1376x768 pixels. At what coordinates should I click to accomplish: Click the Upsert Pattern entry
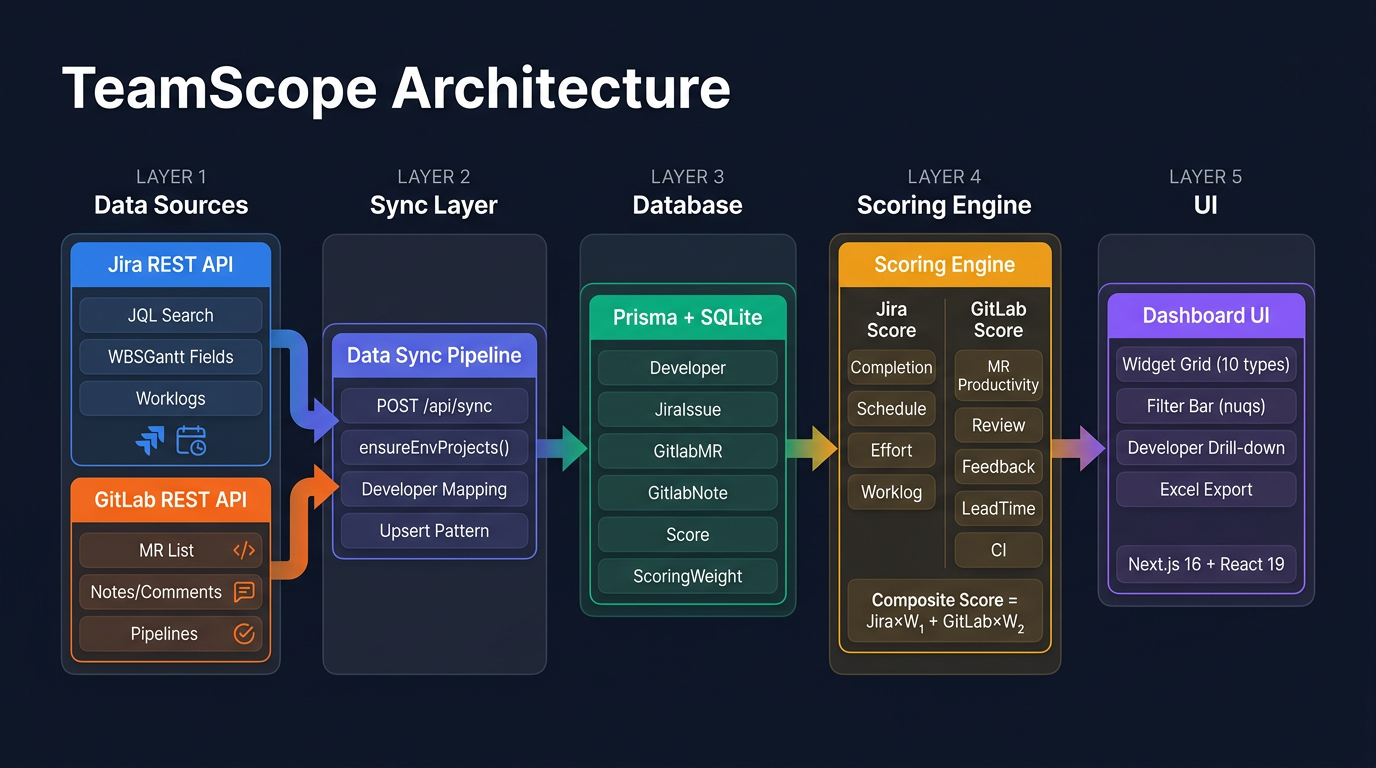433,530
